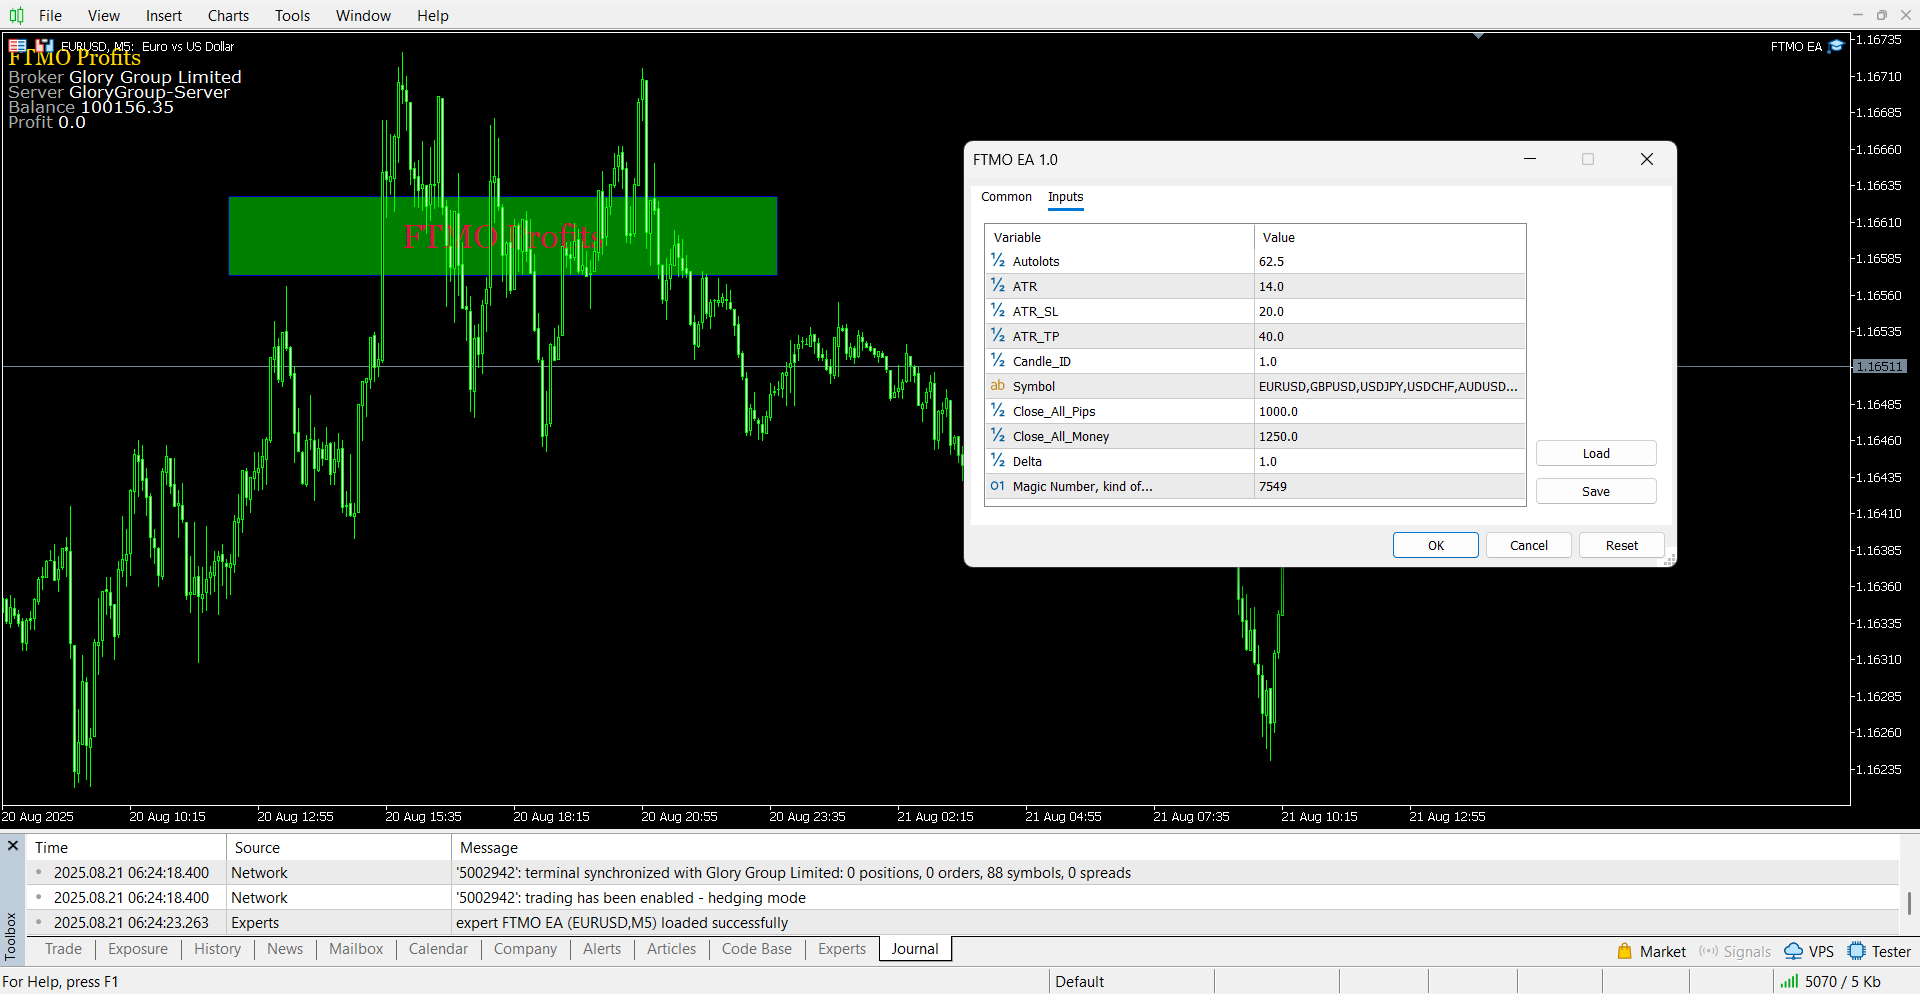Open the Calendar tab
The height and width of the screenshot is (994, 1920).
coord(438,949)
